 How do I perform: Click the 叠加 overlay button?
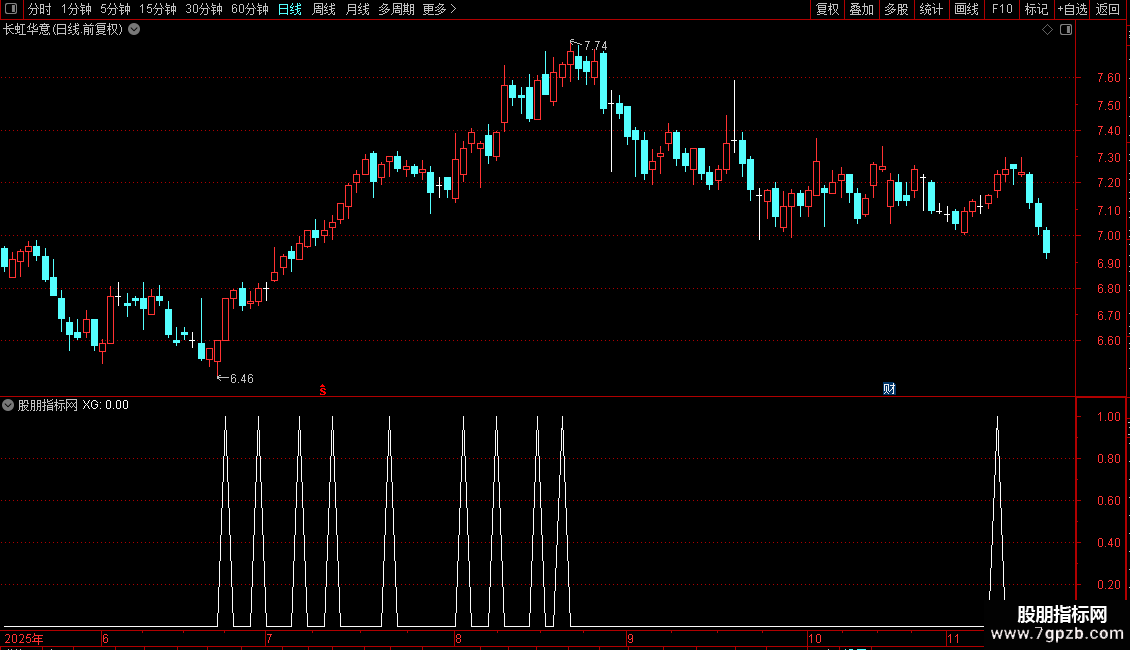(x=861, y=9)
